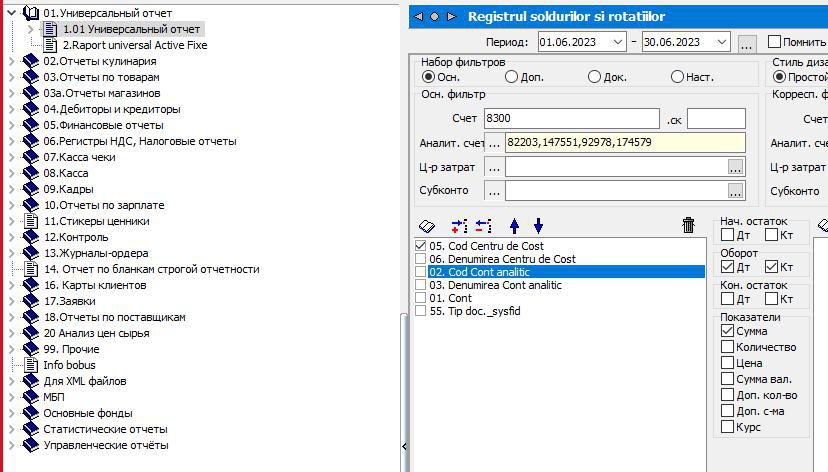This screenshot has height=472, width=828.
Task: Click ellipsis button left of Субконто field
Action: point(494,191)
